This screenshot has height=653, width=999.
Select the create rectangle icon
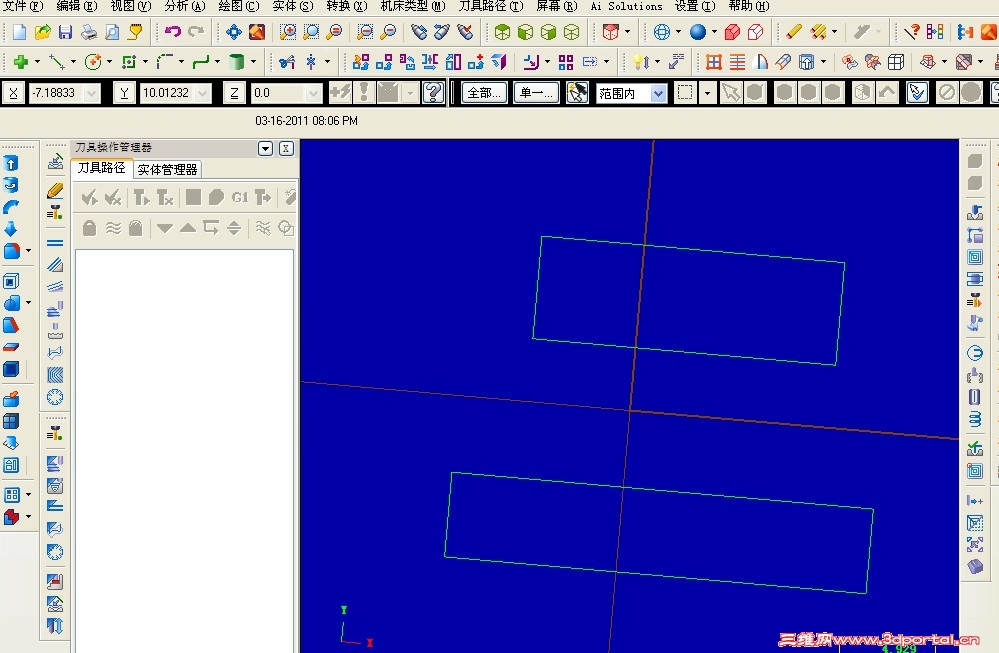pos(129,62)
